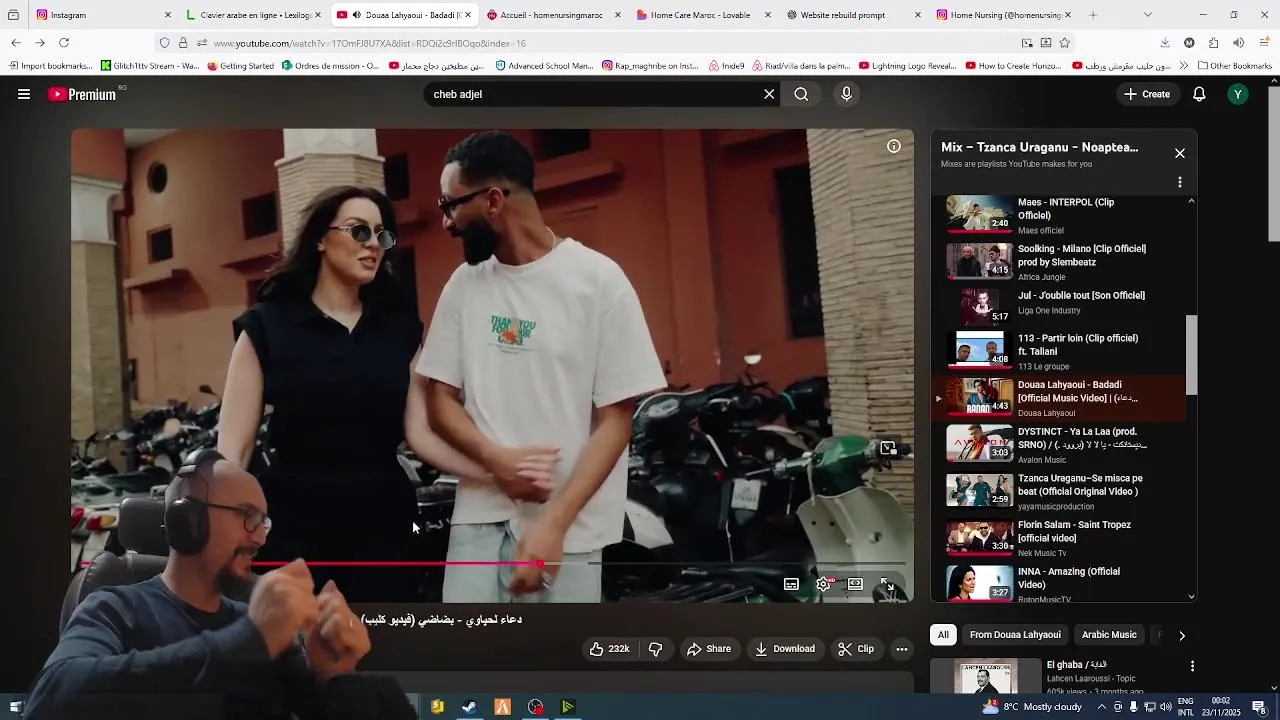Toggle subtitles in the player

click(791, 584)
